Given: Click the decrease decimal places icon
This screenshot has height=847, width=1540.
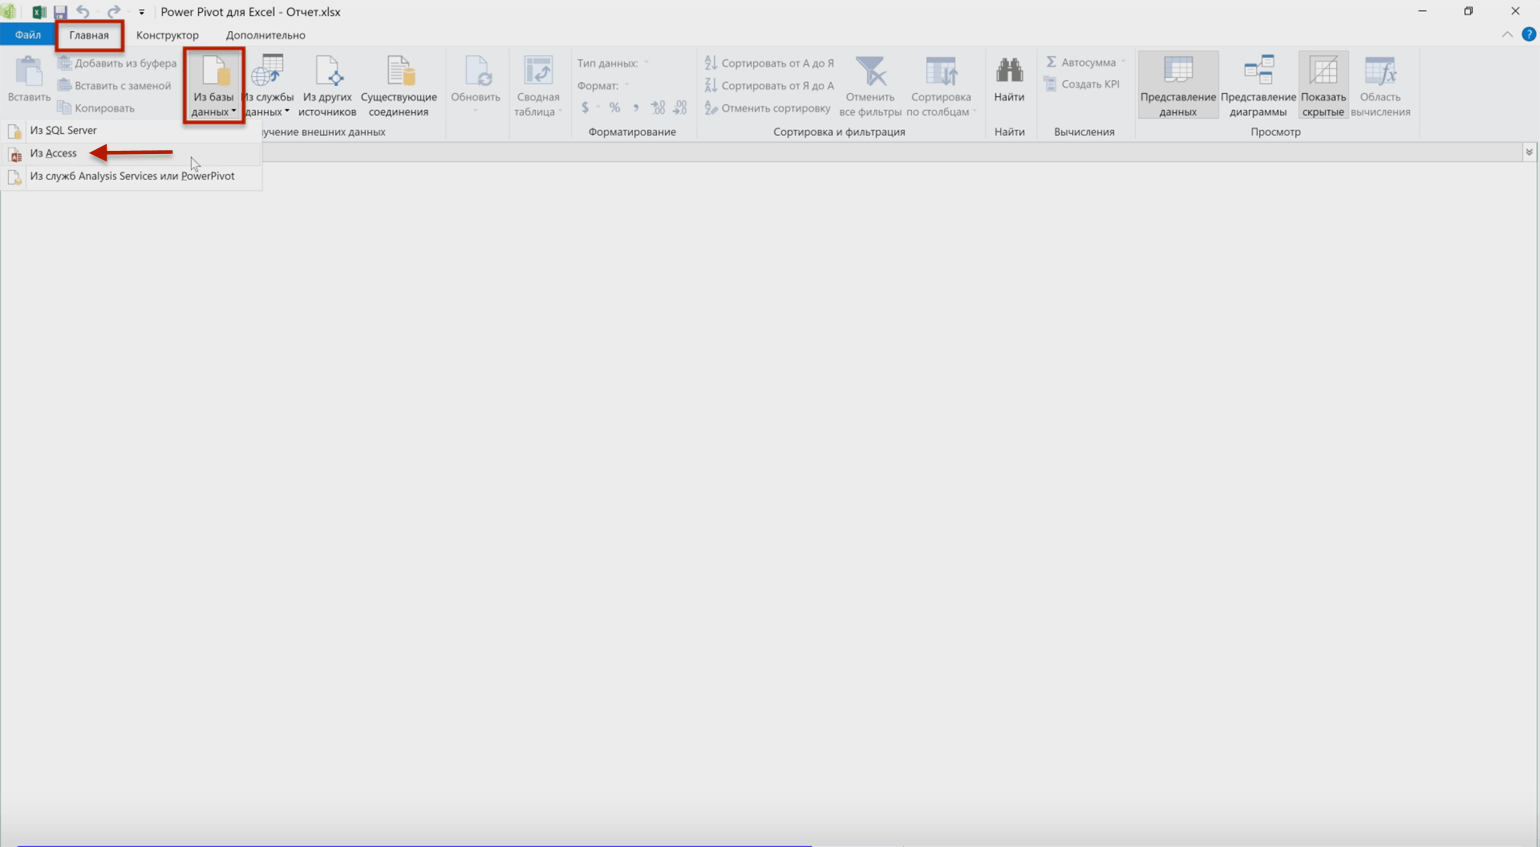Looking at the screenshot, I should pyautogui.click(x=680, y=108).
